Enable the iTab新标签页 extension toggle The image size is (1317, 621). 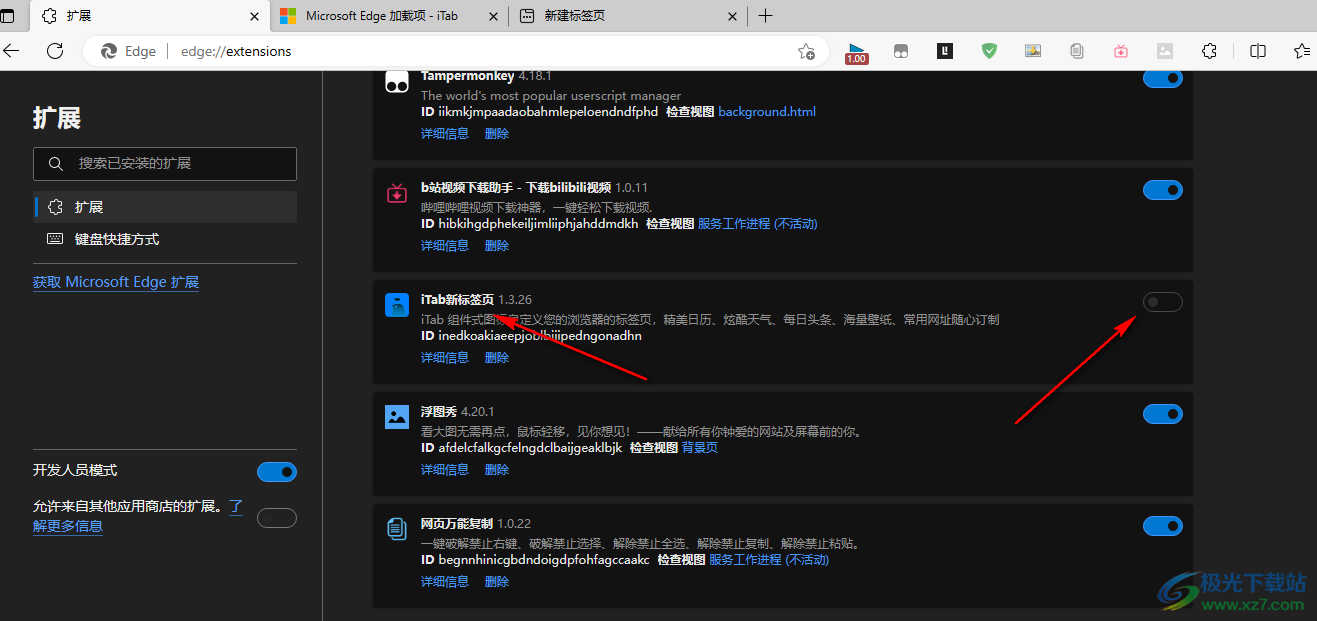coord(1163,302)
